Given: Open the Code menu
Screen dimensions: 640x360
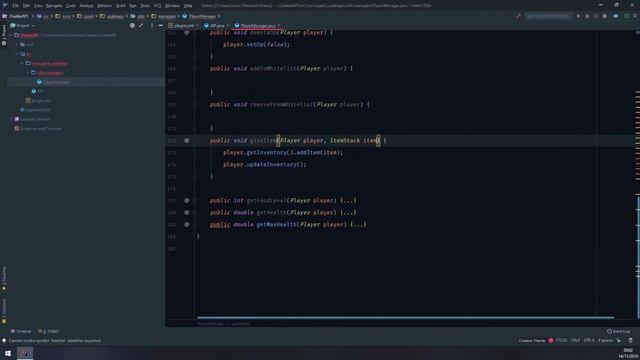Looking at the screenshot, I should (71, 6).
